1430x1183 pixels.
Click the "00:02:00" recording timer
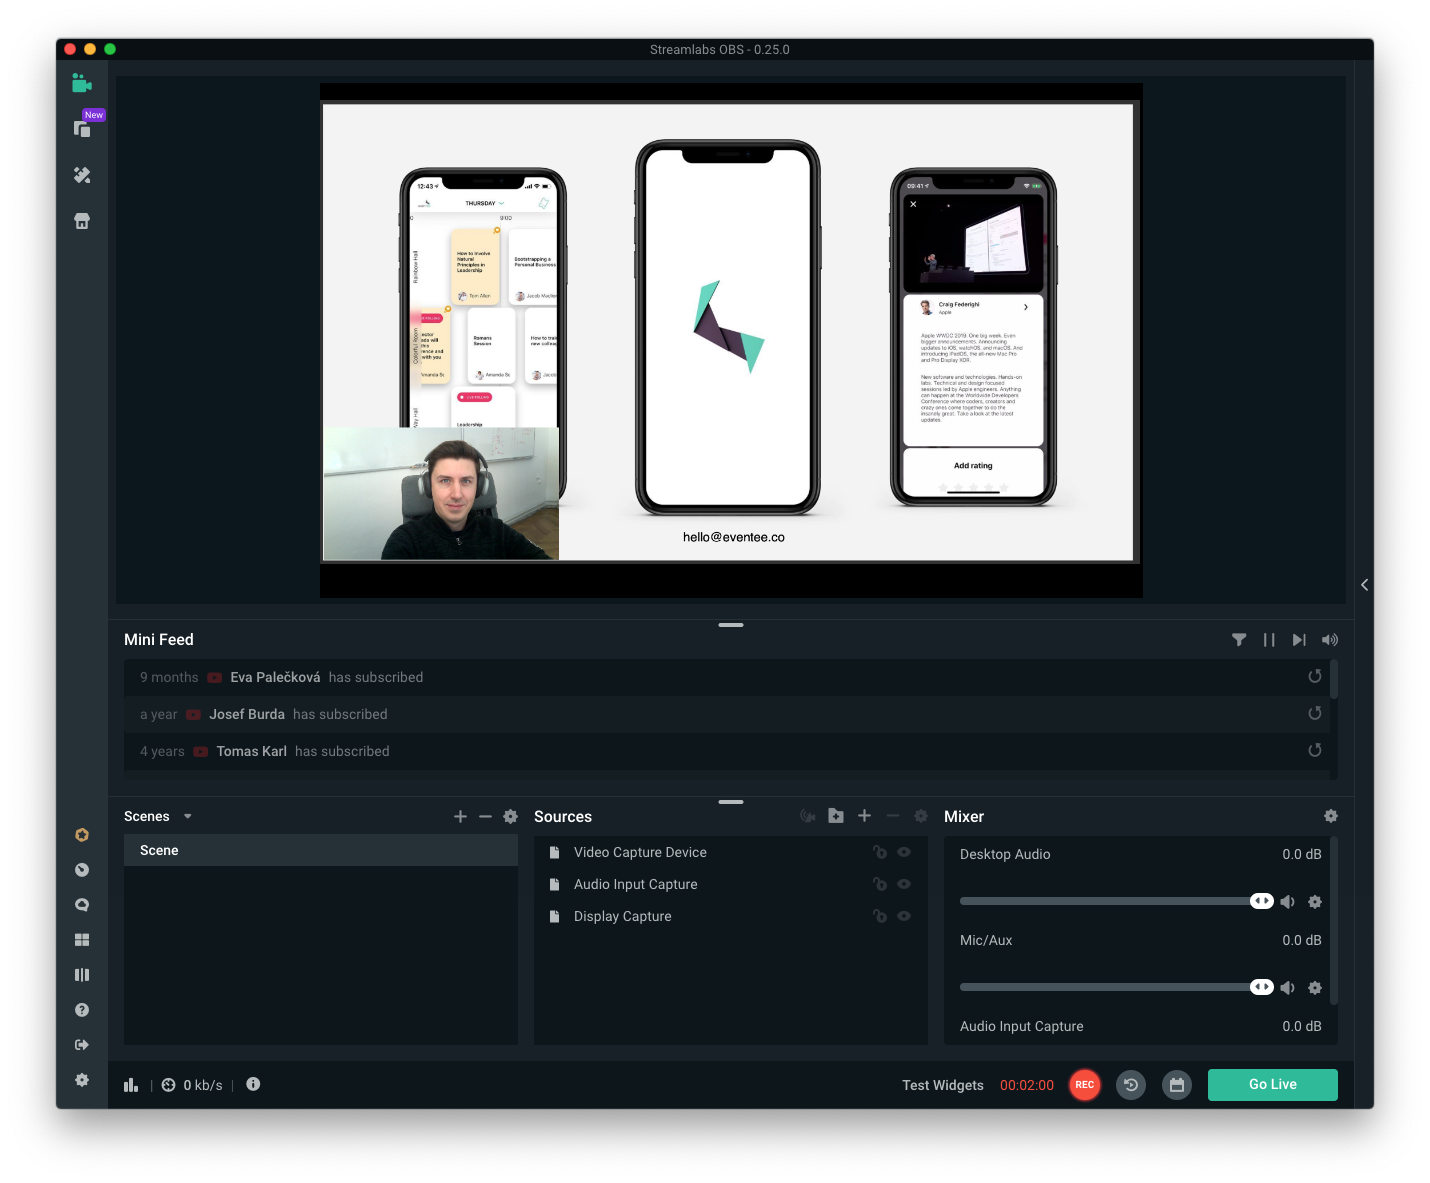[1027, 1085]
